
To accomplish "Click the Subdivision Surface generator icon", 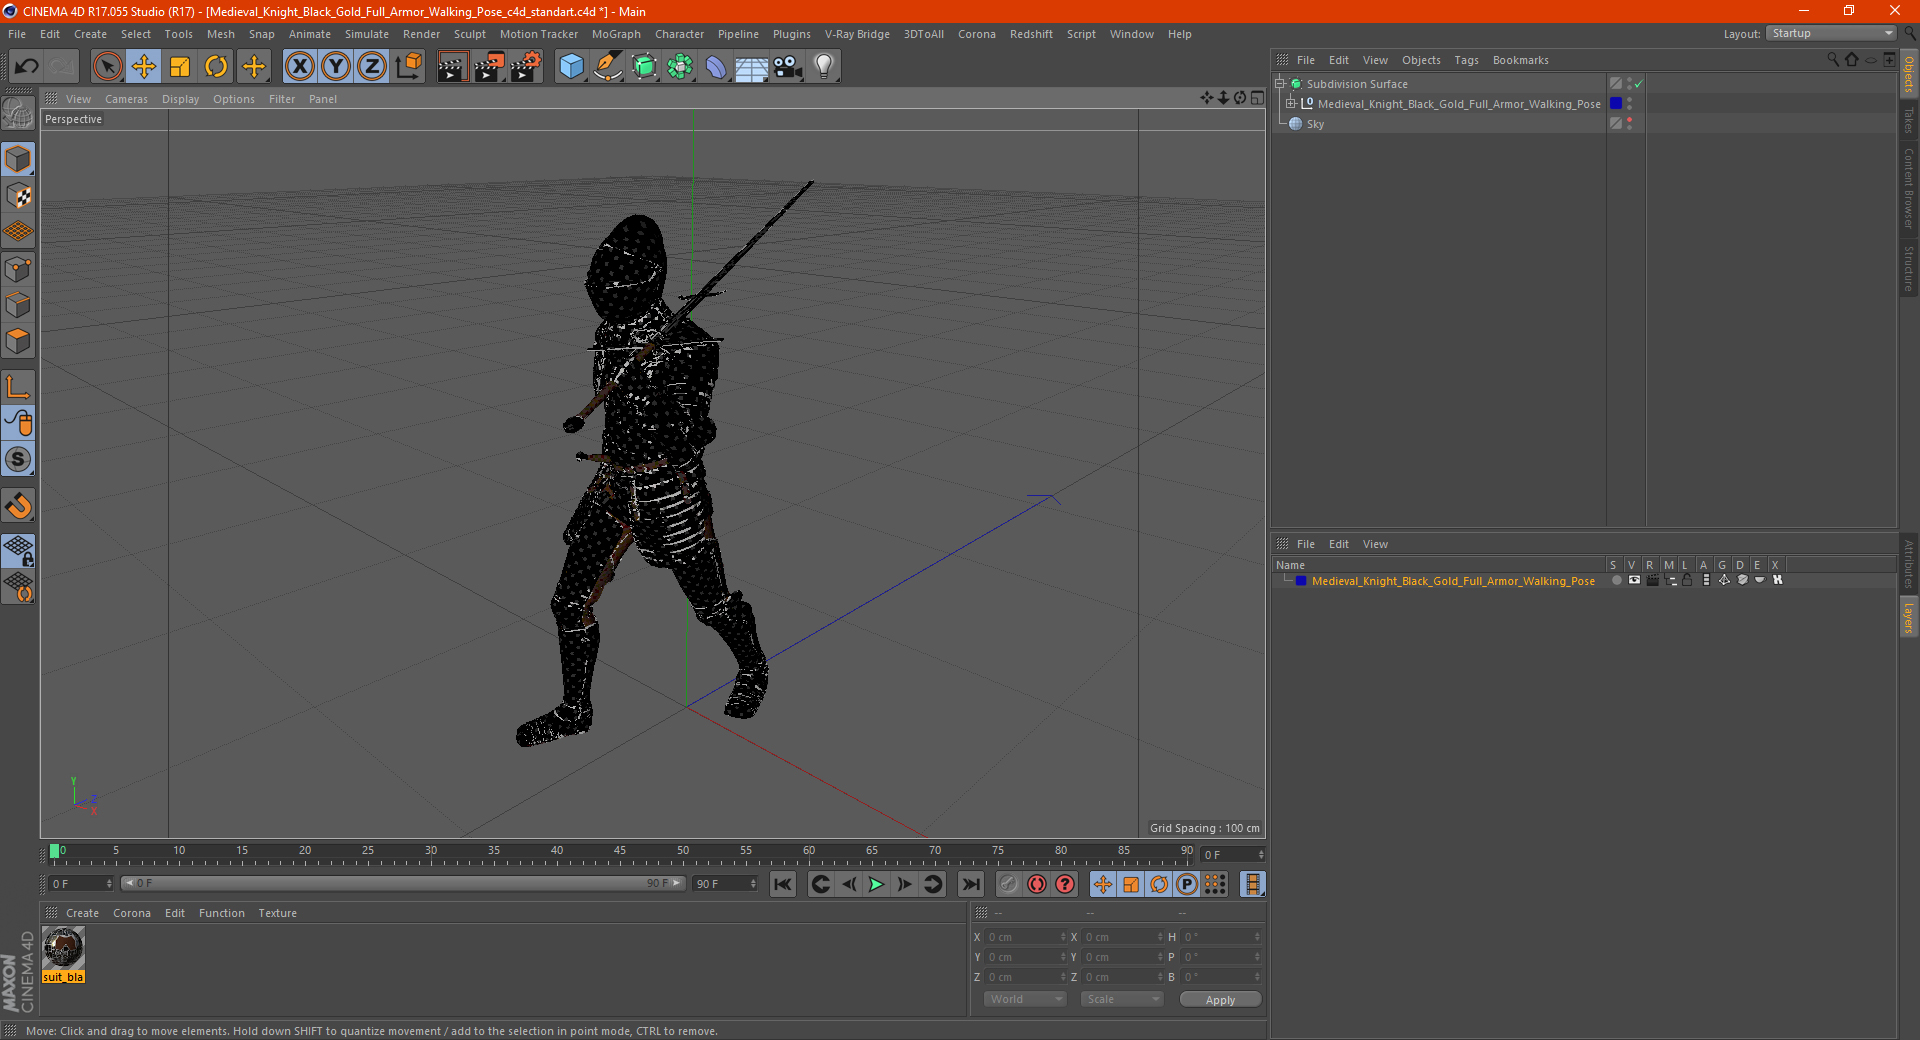I will pyautogui.click(x=644, y=67).
